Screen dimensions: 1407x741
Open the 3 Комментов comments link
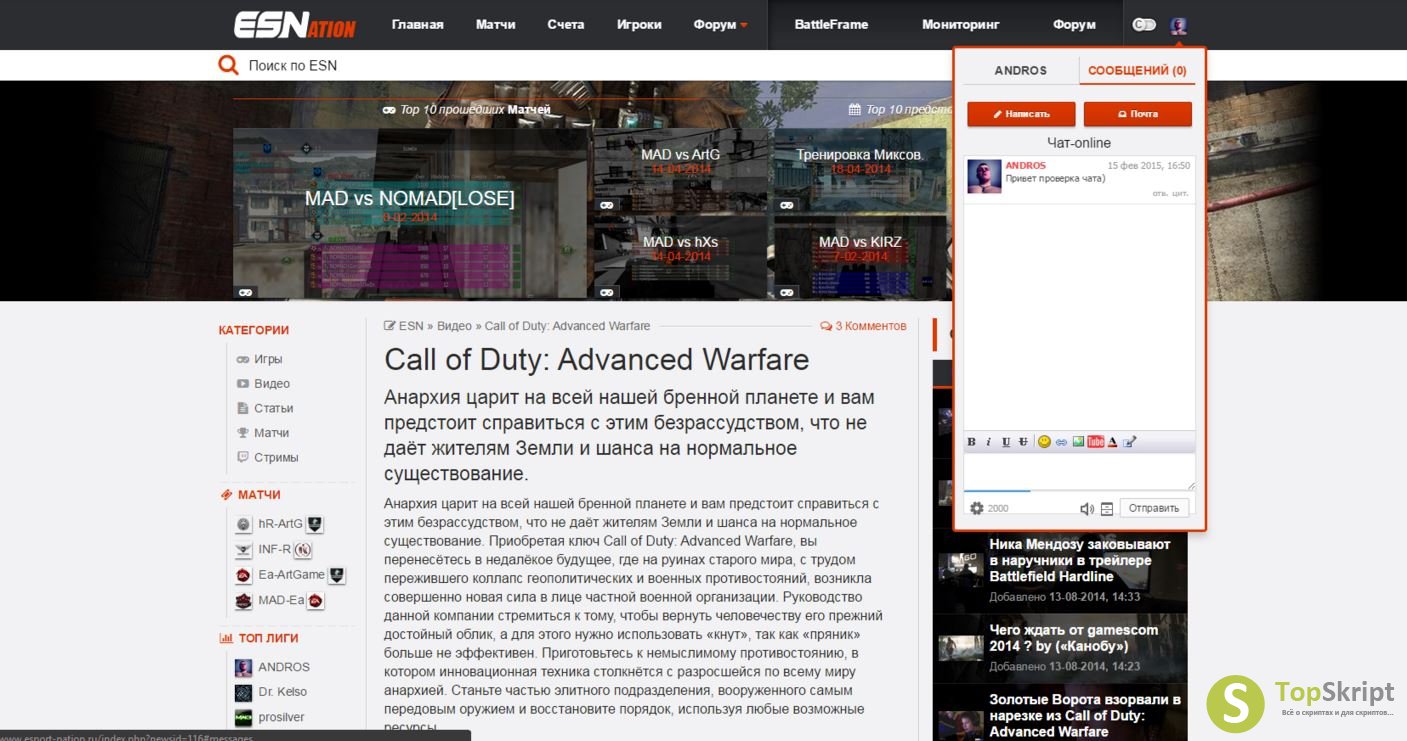coord(863,326)
